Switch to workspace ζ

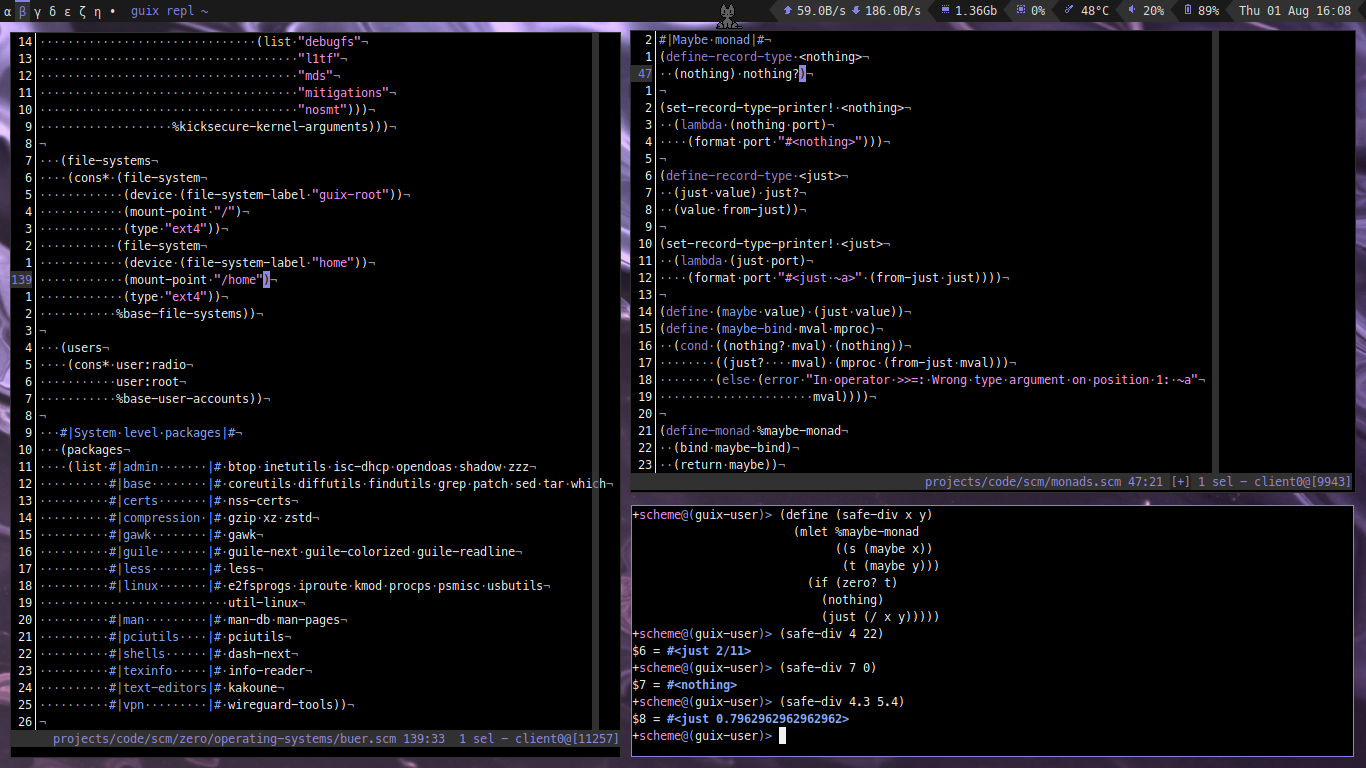[82, 11]
